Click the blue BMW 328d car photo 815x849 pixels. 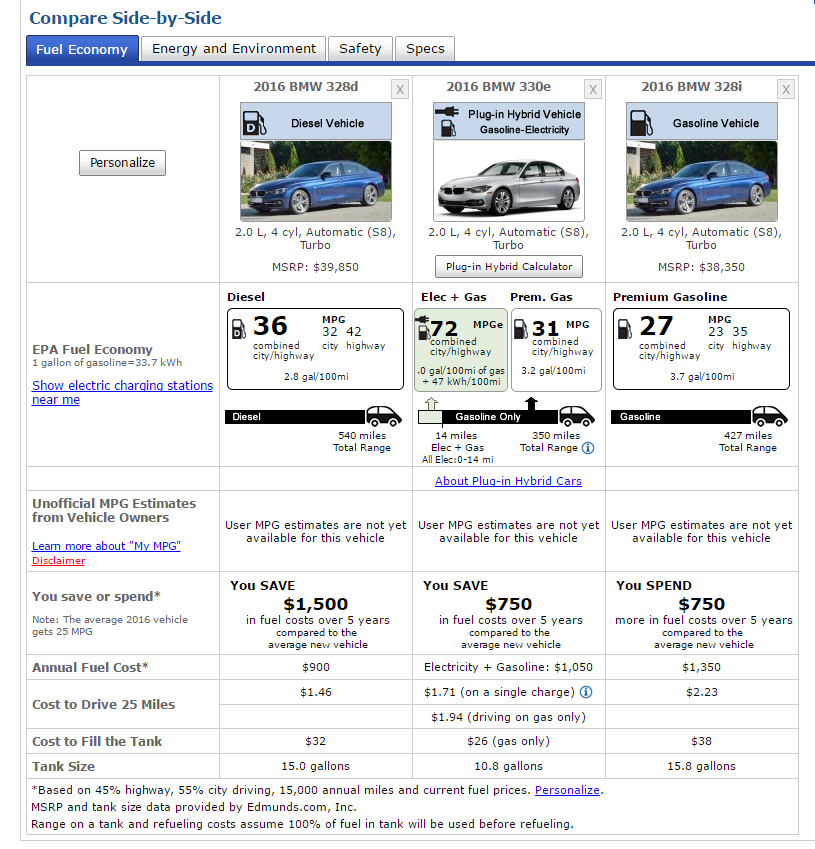coord(316,182)
